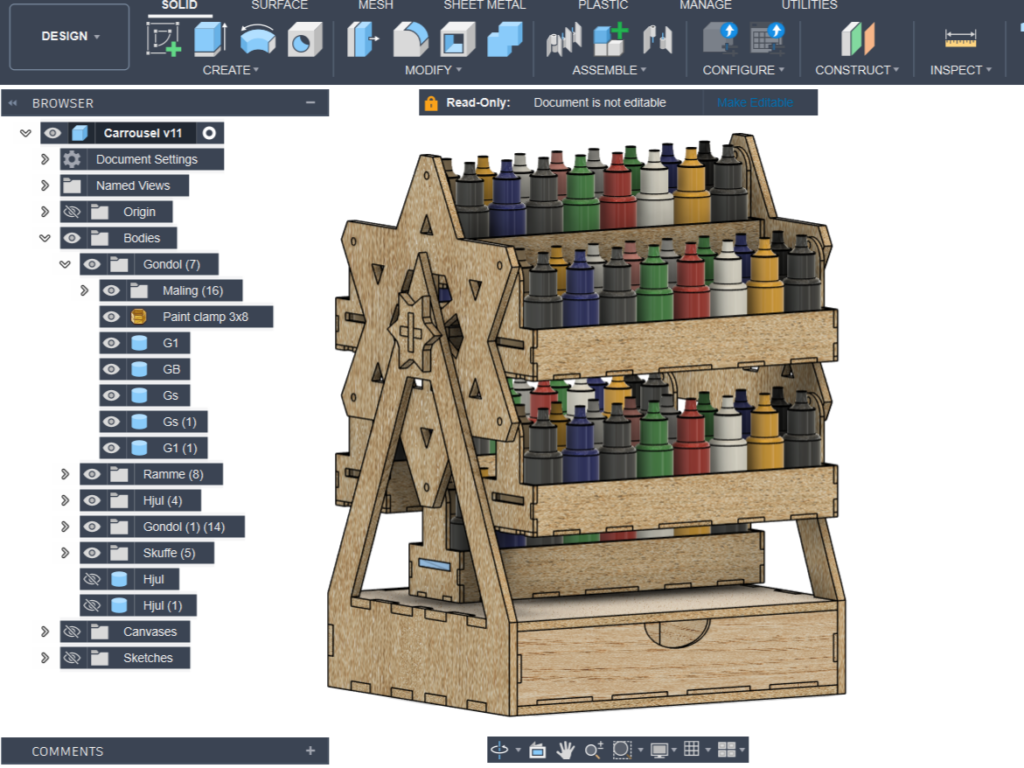Click the Extrude tool icon
The width and height of the screenshot is (1024, 768).
pos(209,39)
